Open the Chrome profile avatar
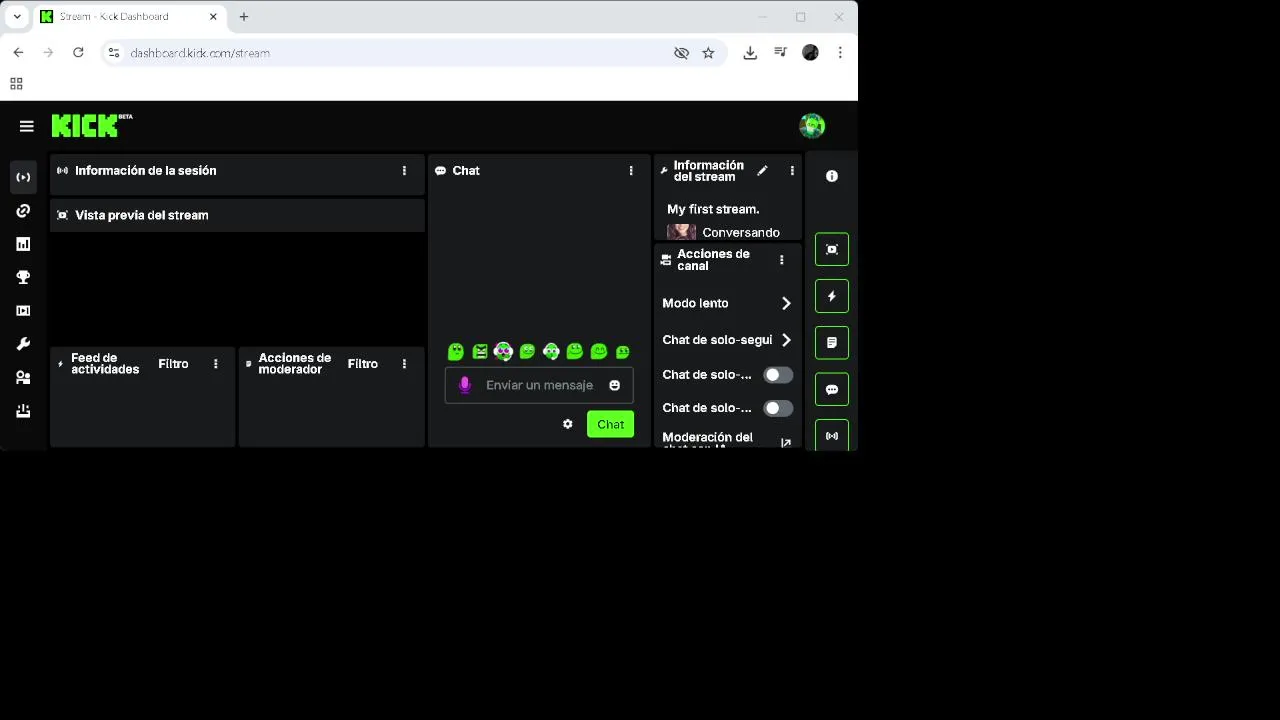Image resolution: width=1280 pixels, height=720 pixels. tap(810, 53)
